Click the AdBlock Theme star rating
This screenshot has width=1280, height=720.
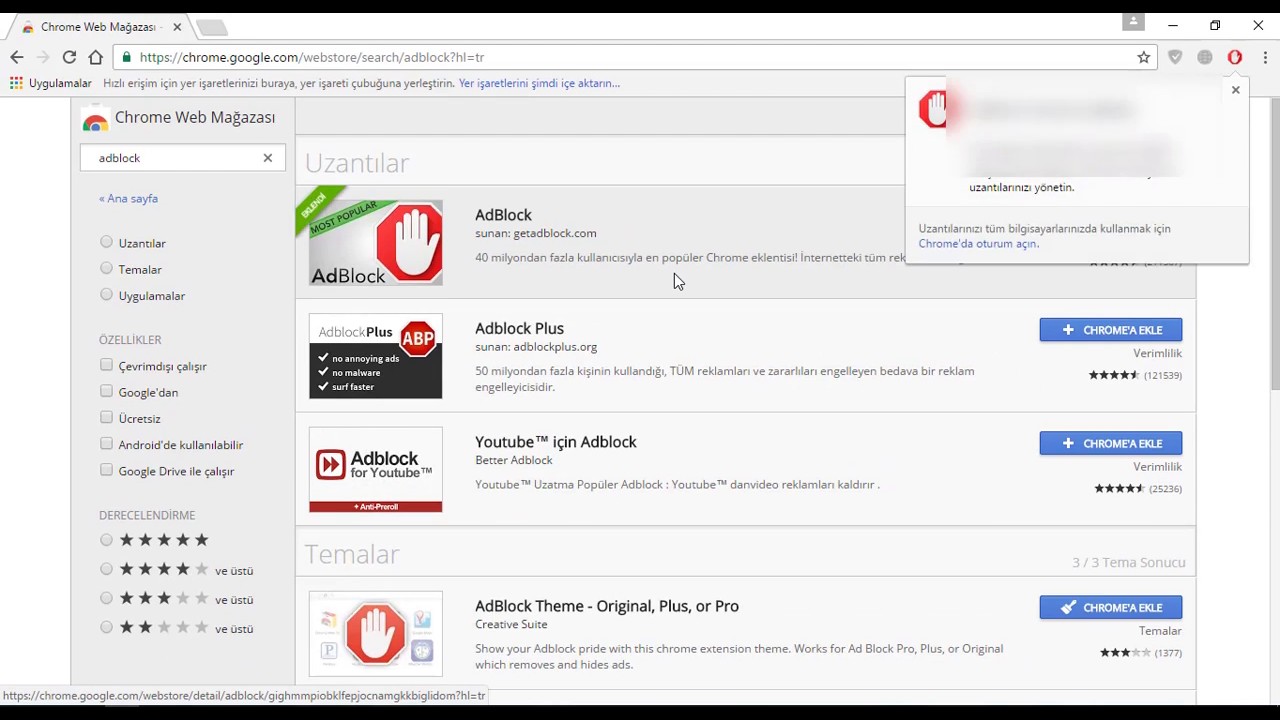(1125, 653)
